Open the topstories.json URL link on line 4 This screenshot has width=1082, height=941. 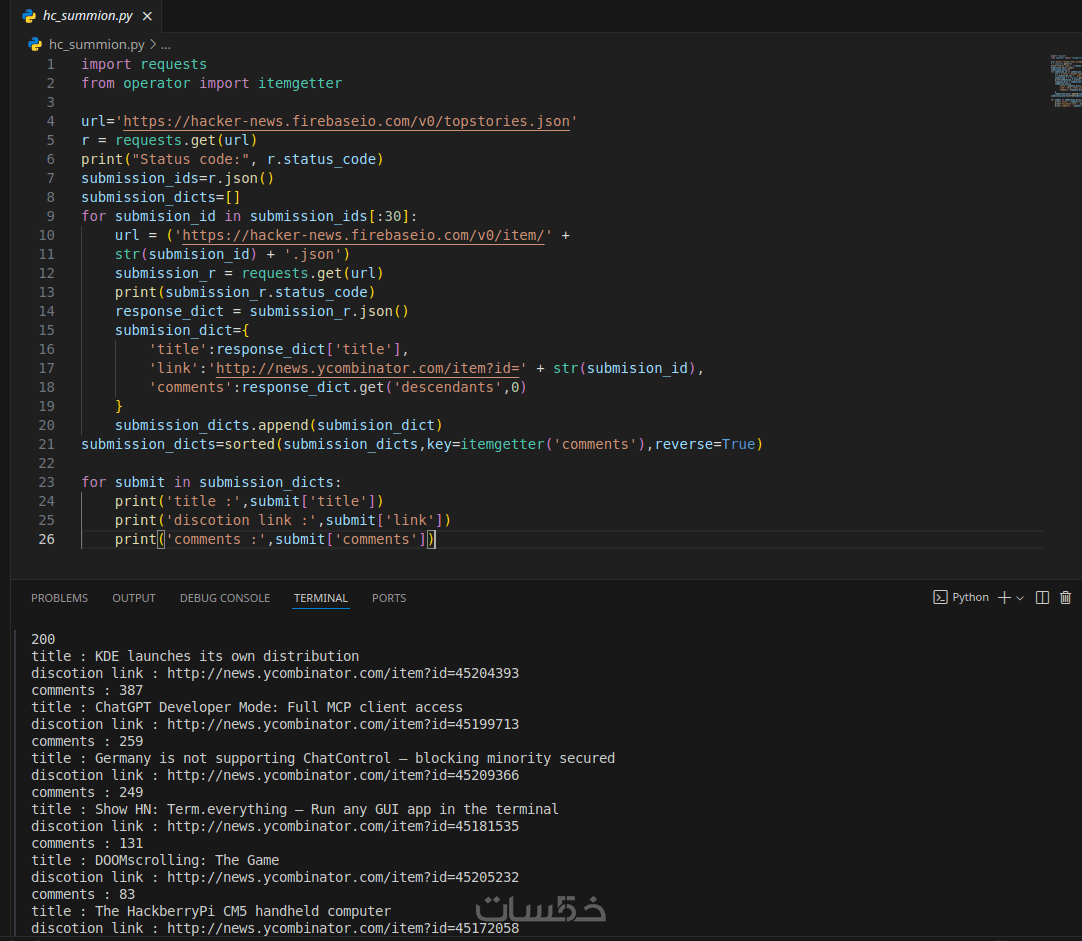[x=346, y=121]
